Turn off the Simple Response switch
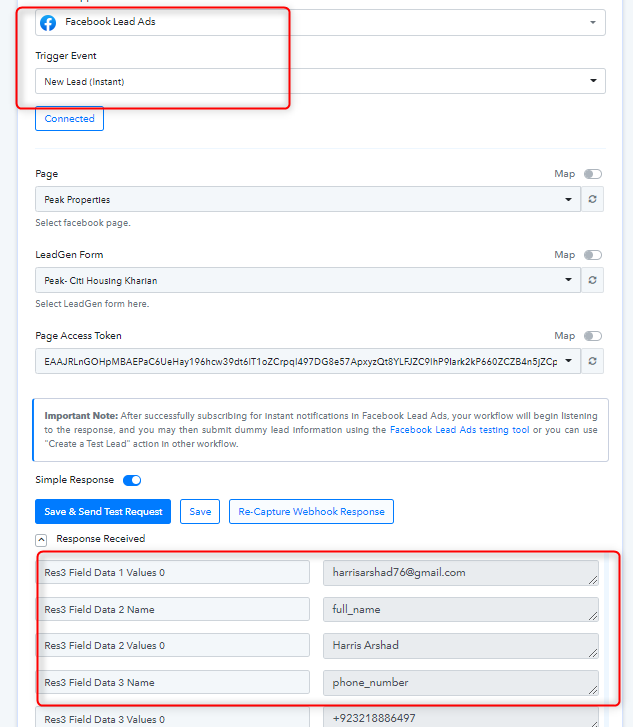Viewport: 633px width, 727px height. [132, 480]
